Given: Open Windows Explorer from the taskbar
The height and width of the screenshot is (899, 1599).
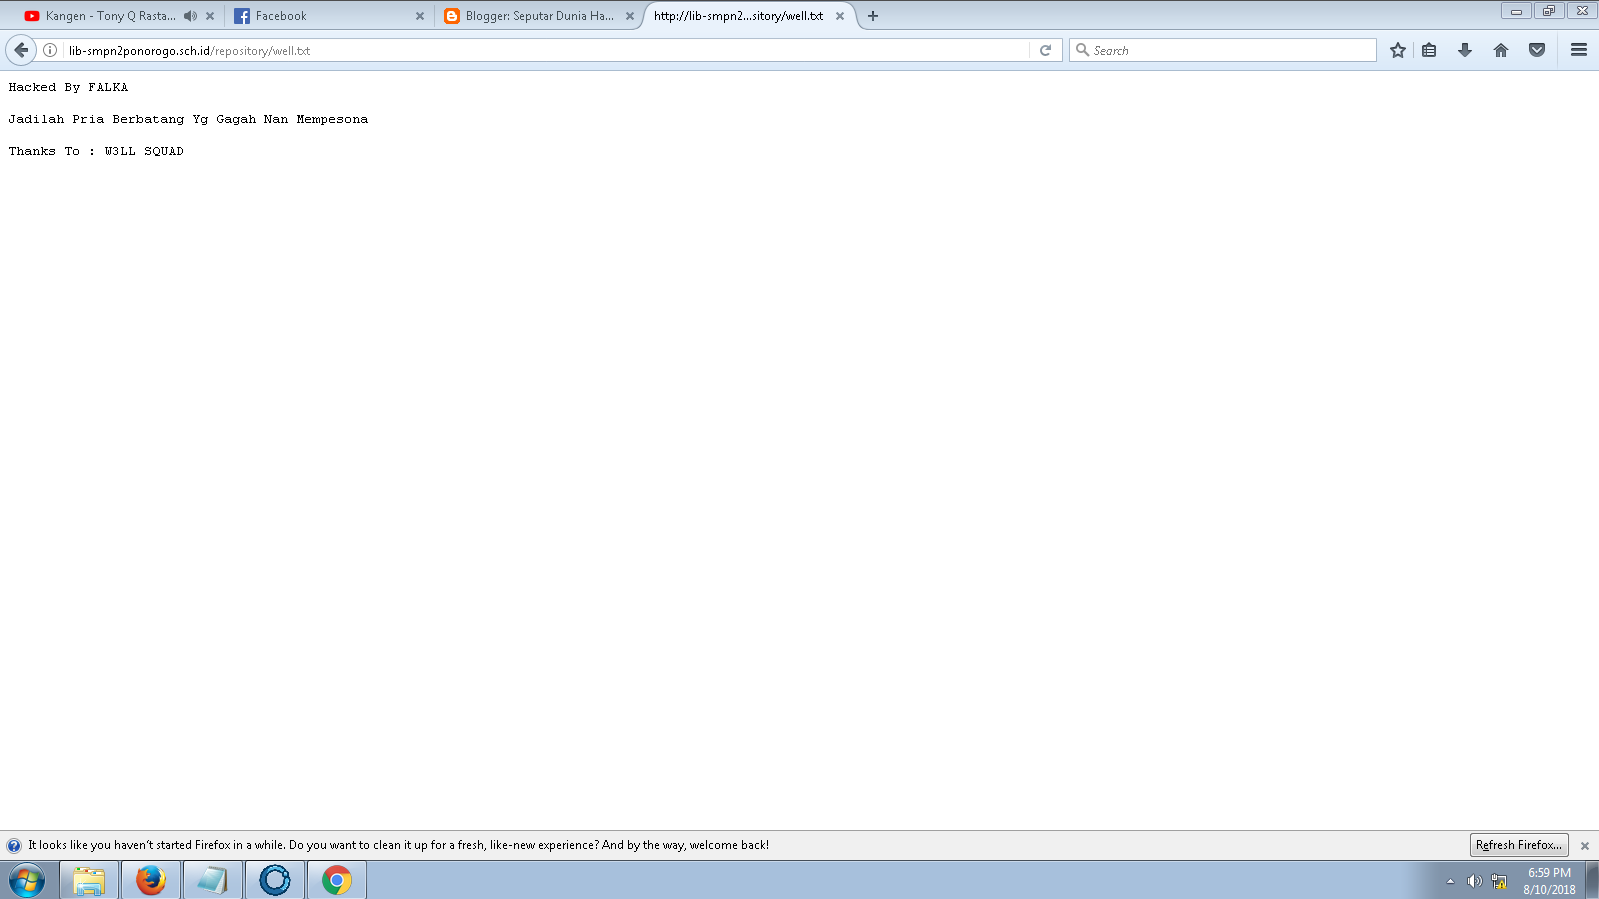Looking at the screenshot, I should 89,881.
